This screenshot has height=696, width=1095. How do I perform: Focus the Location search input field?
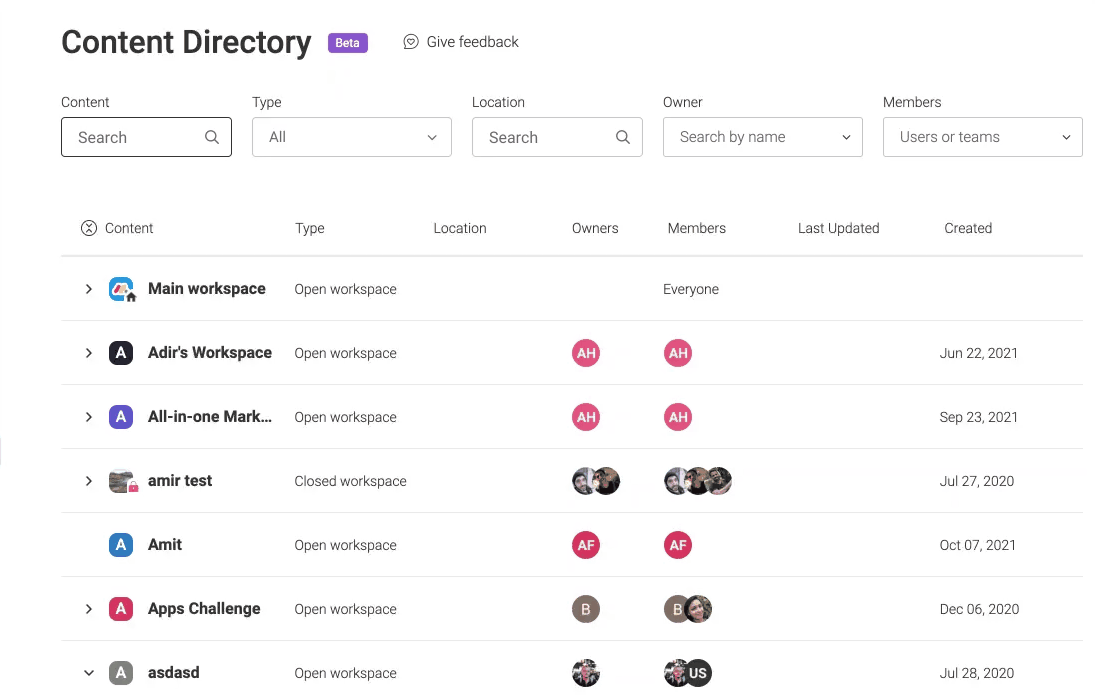(x=557, y=137)
